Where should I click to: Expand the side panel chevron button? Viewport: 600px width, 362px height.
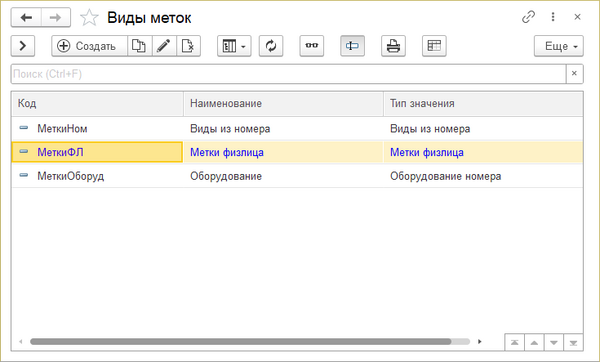tap(23, 46)
